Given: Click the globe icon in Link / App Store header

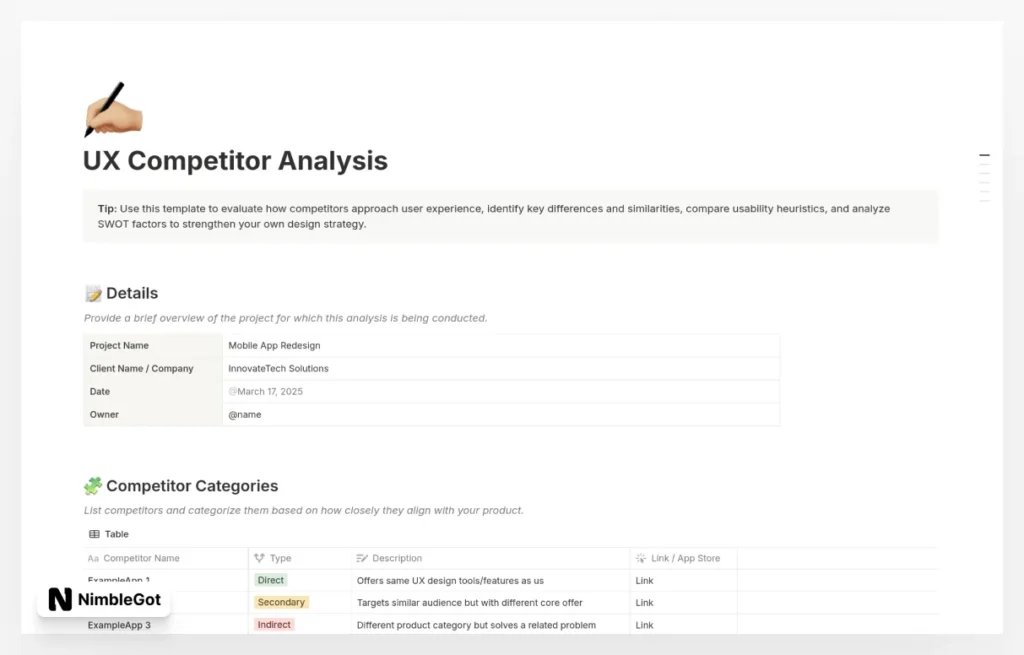Looking at the screenshot, I should (x=640, y=557).
